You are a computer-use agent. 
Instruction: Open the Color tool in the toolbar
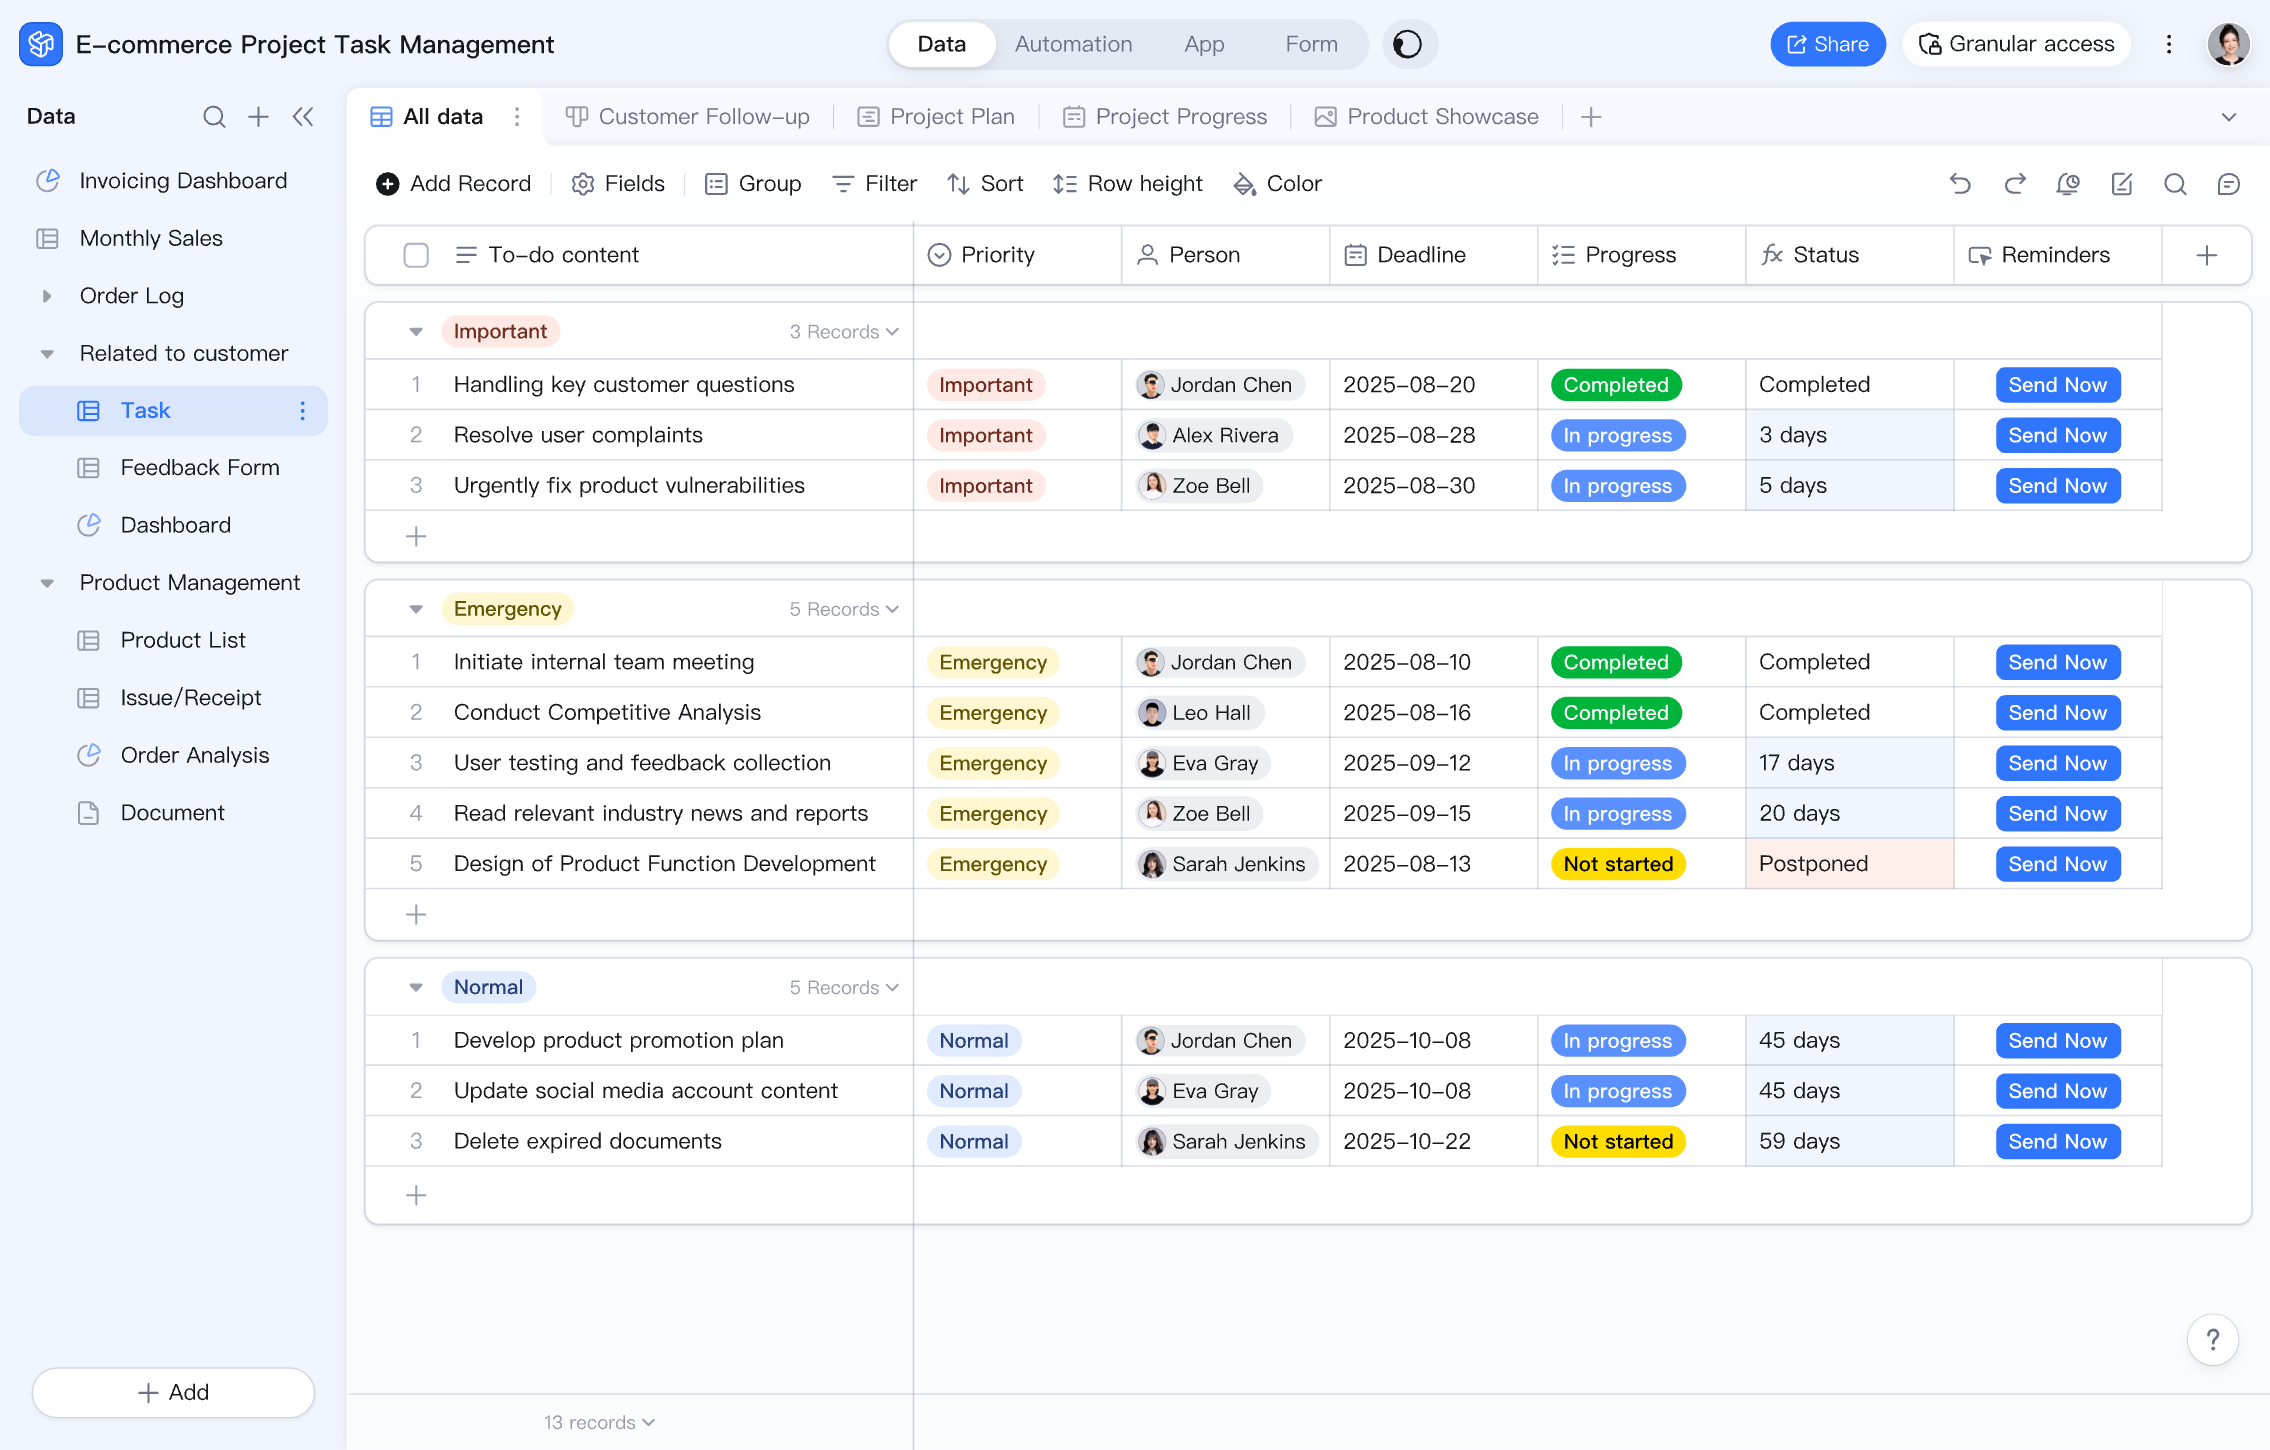(1278, 184)
